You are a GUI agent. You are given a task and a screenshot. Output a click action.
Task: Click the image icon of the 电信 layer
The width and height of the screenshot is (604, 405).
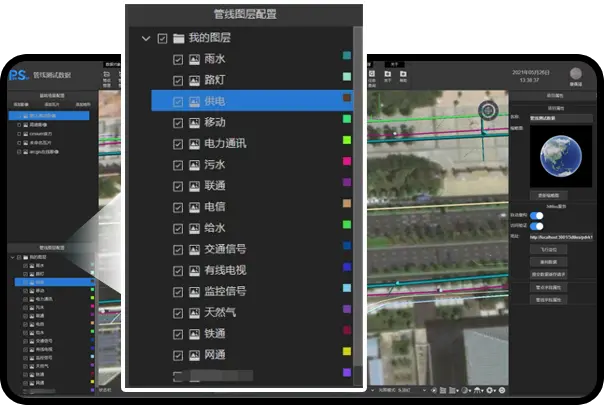(194, 208)
